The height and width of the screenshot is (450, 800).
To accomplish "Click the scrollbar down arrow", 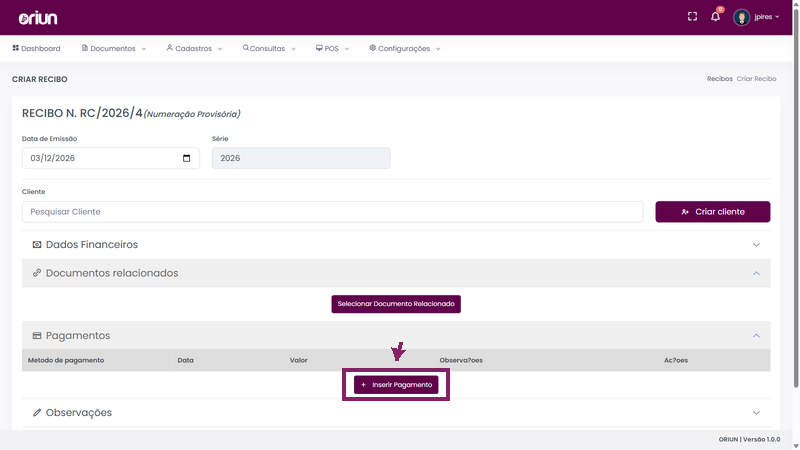I will [x=796, y=446].
